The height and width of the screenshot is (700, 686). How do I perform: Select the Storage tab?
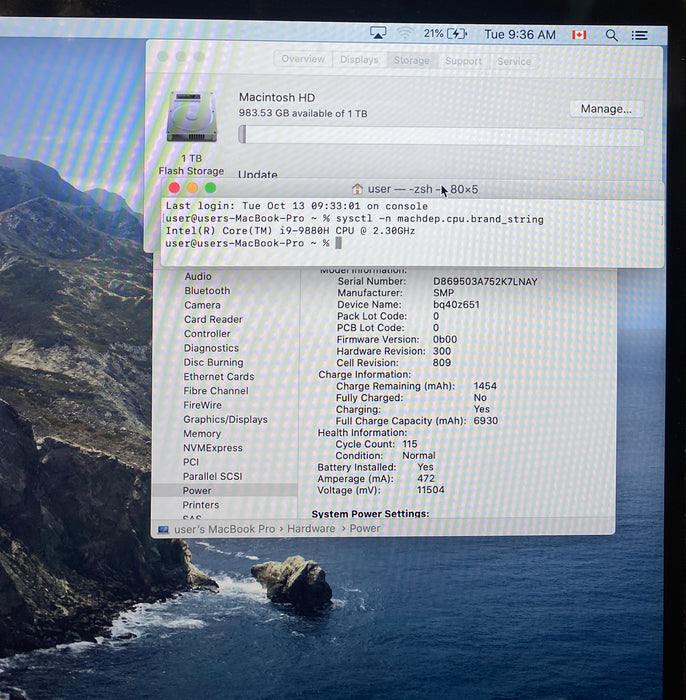(412, 60)
